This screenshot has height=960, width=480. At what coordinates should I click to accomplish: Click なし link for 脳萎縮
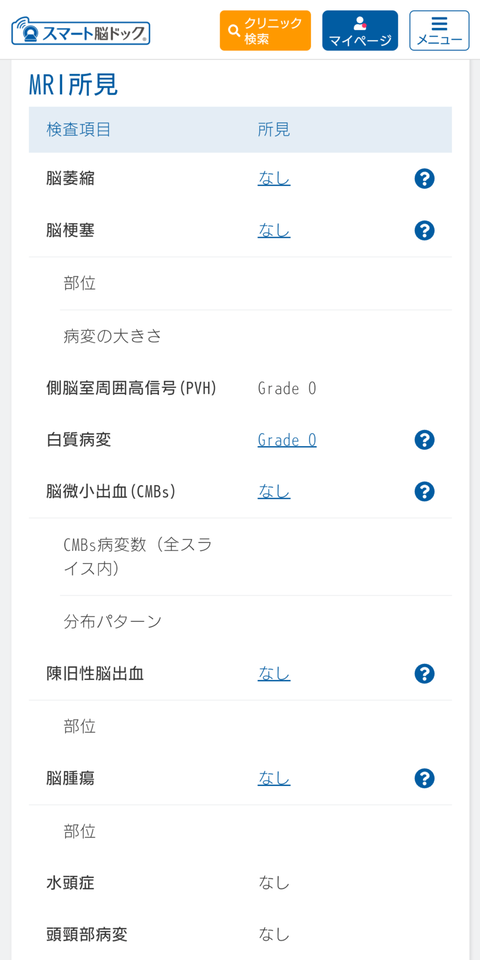274,179
